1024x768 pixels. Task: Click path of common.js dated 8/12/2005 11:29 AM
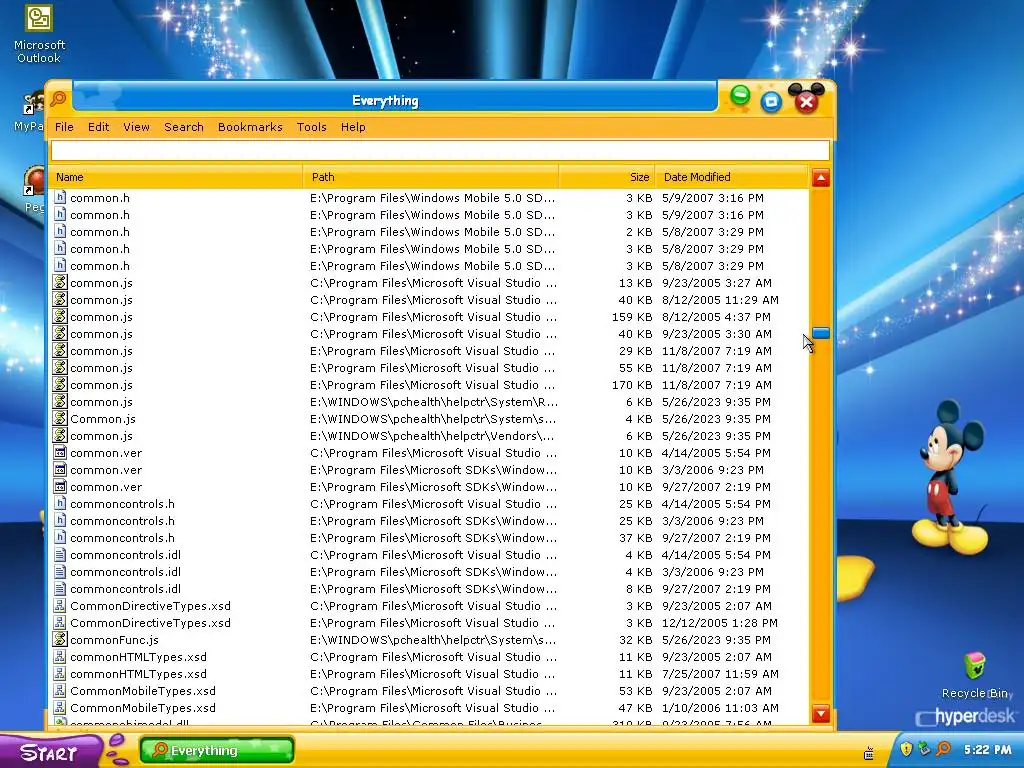(434, 300)
